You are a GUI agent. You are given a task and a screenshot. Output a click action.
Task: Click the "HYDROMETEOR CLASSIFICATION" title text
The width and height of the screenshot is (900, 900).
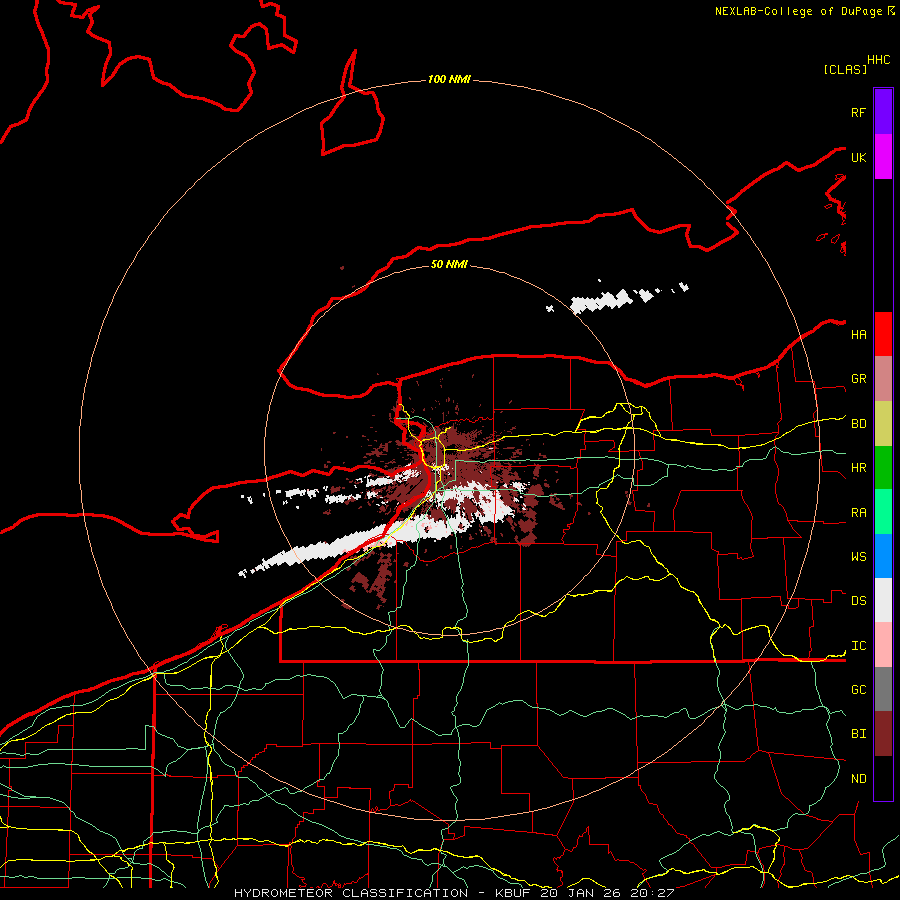click(x=351, y=893)
